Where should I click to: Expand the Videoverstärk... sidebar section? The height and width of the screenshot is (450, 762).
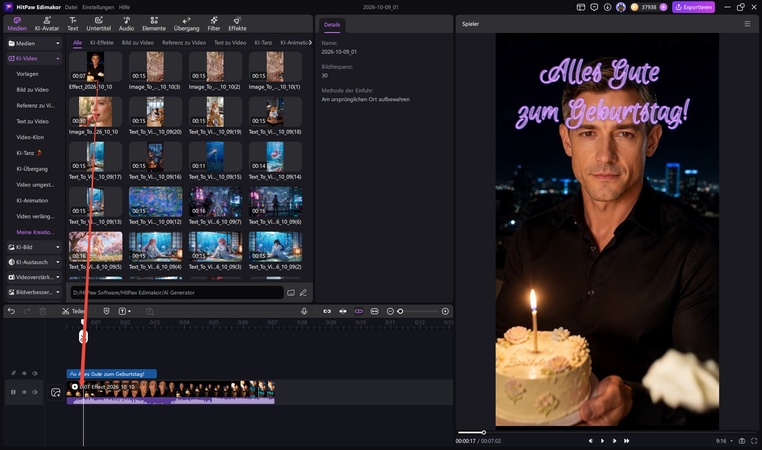point(34,277)
